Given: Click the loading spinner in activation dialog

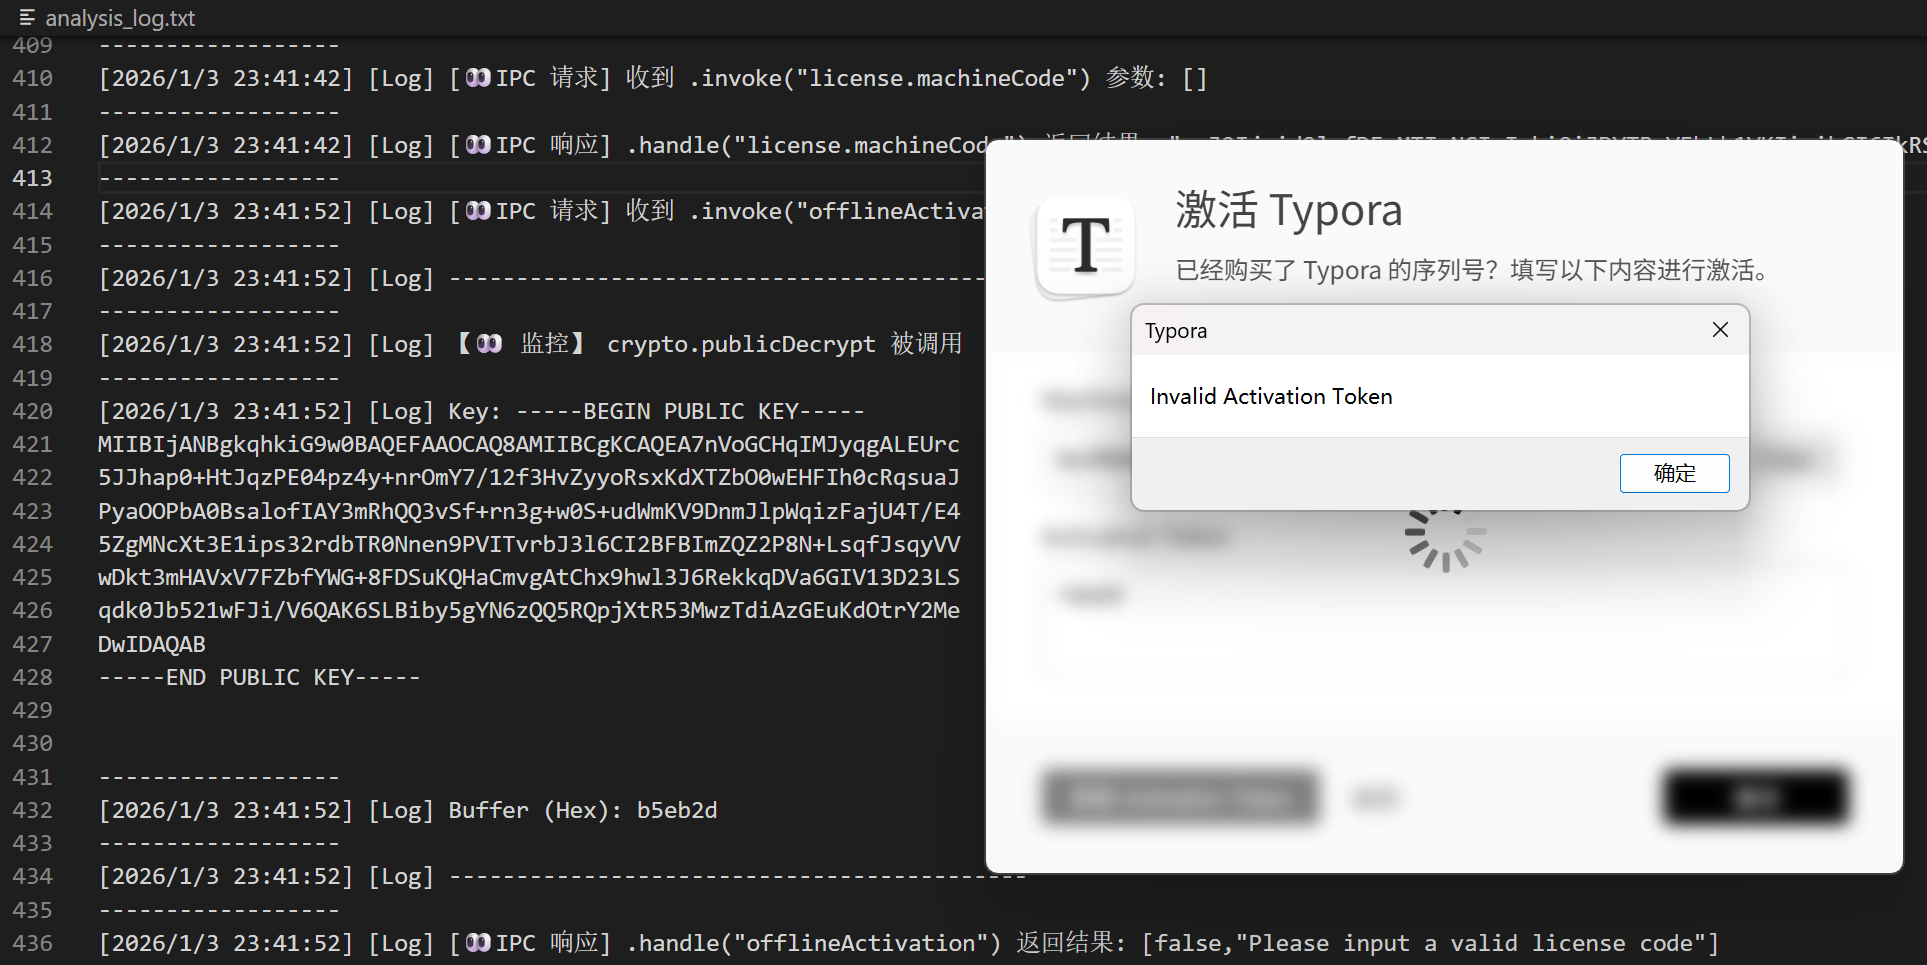Looking at the screenshot, I should (x=1445, y=538).
